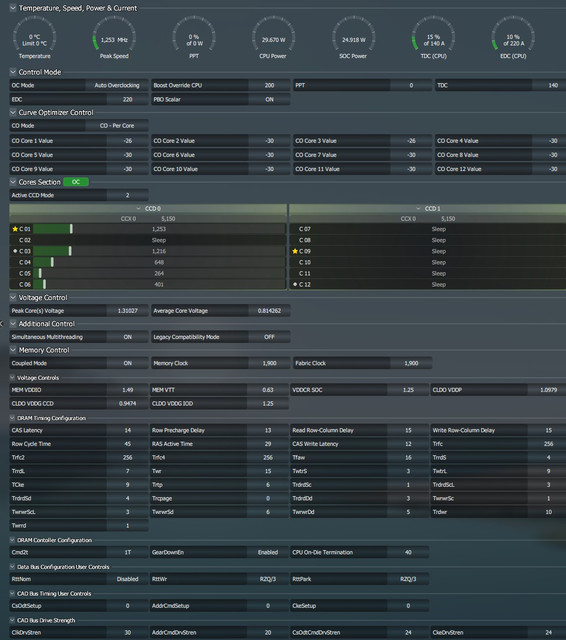Select the sleeping core C 02 row

[x=148, y=240]
